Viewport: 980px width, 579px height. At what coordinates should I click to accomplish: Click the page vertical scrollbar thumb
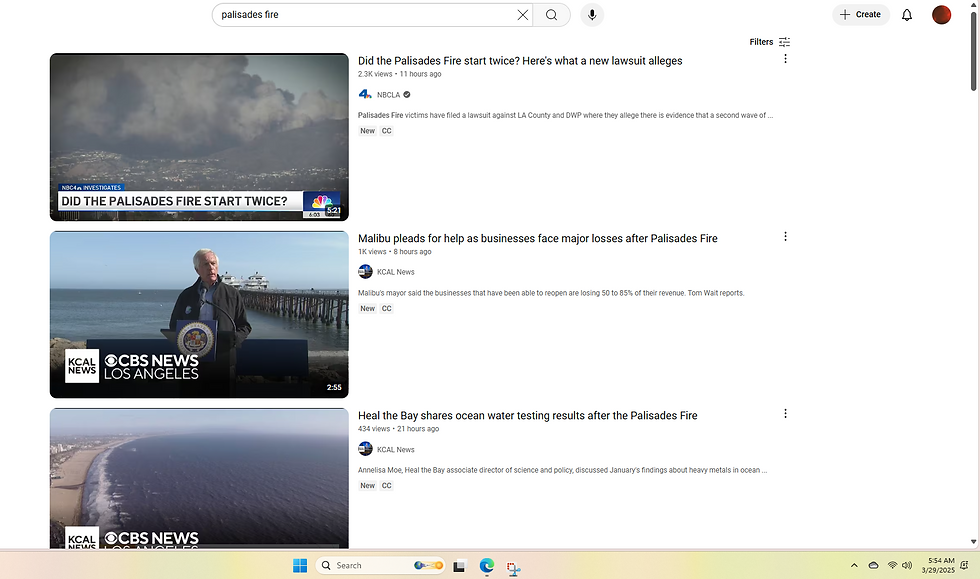click(x=973, y=51)
